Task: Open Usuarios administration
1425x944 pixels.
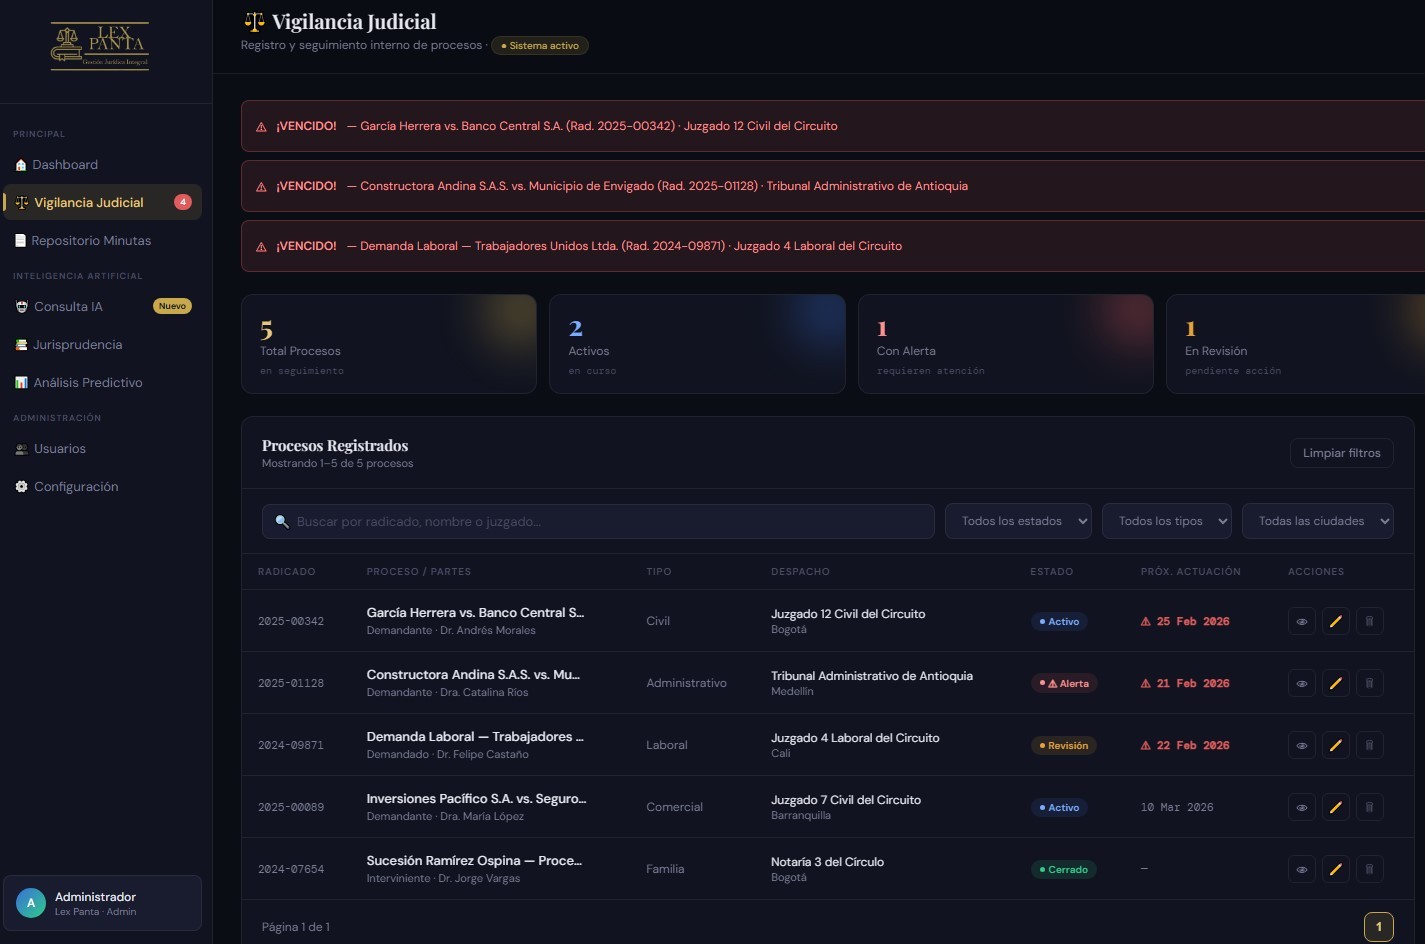Action: pyautogui.click(x=102, y=449)
